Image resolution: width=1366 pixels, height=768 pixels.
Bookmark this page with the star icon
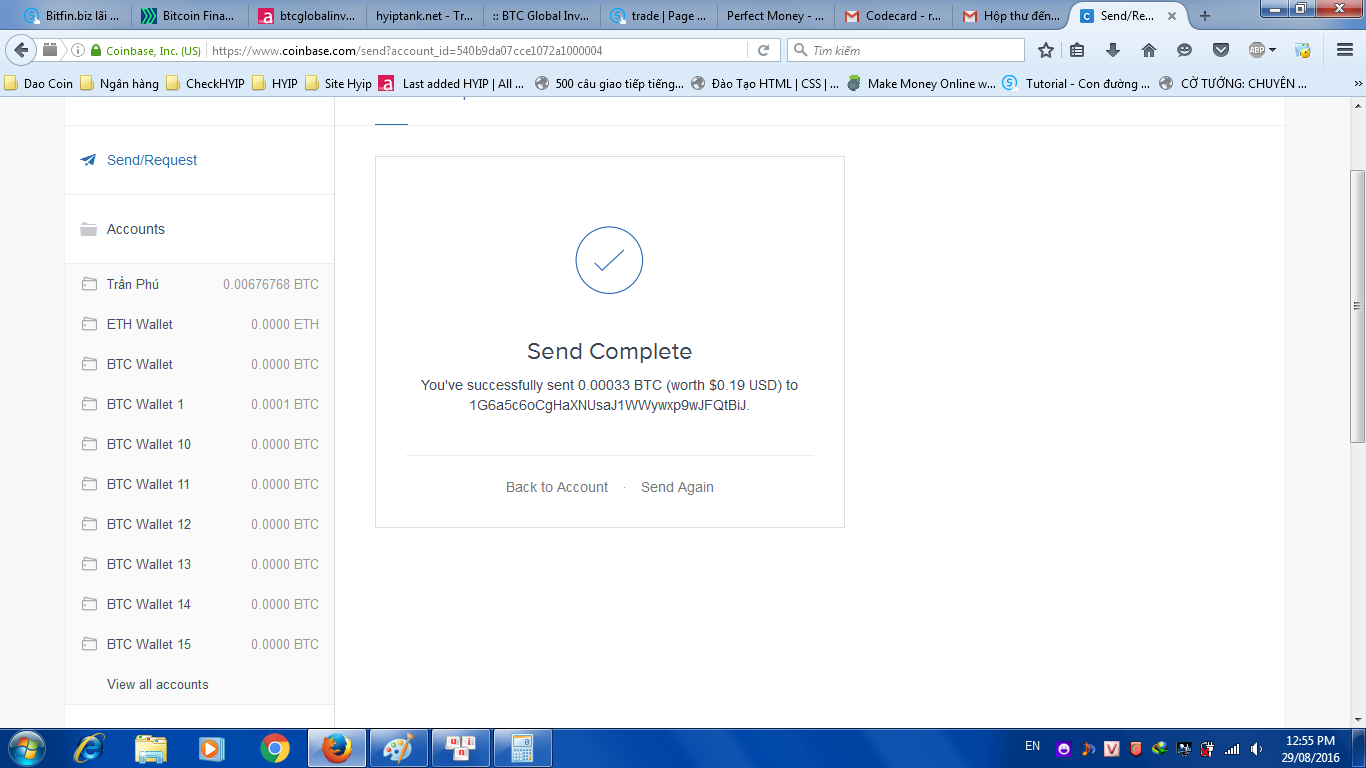click(1046, 50)
